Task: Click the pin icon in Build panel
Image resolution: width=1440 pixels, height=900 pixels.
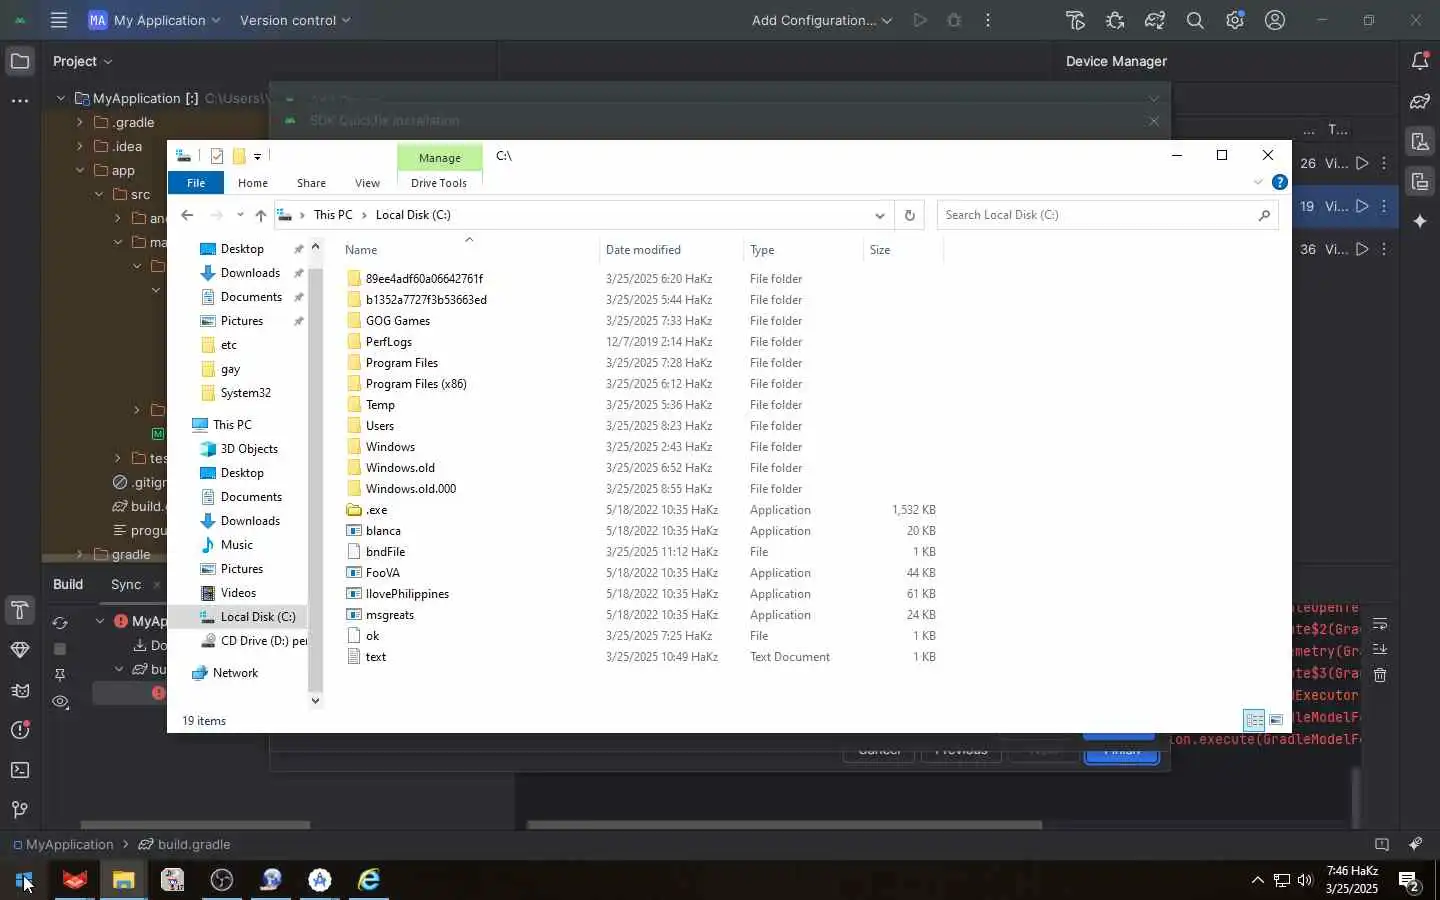Action: coord(60,675)
